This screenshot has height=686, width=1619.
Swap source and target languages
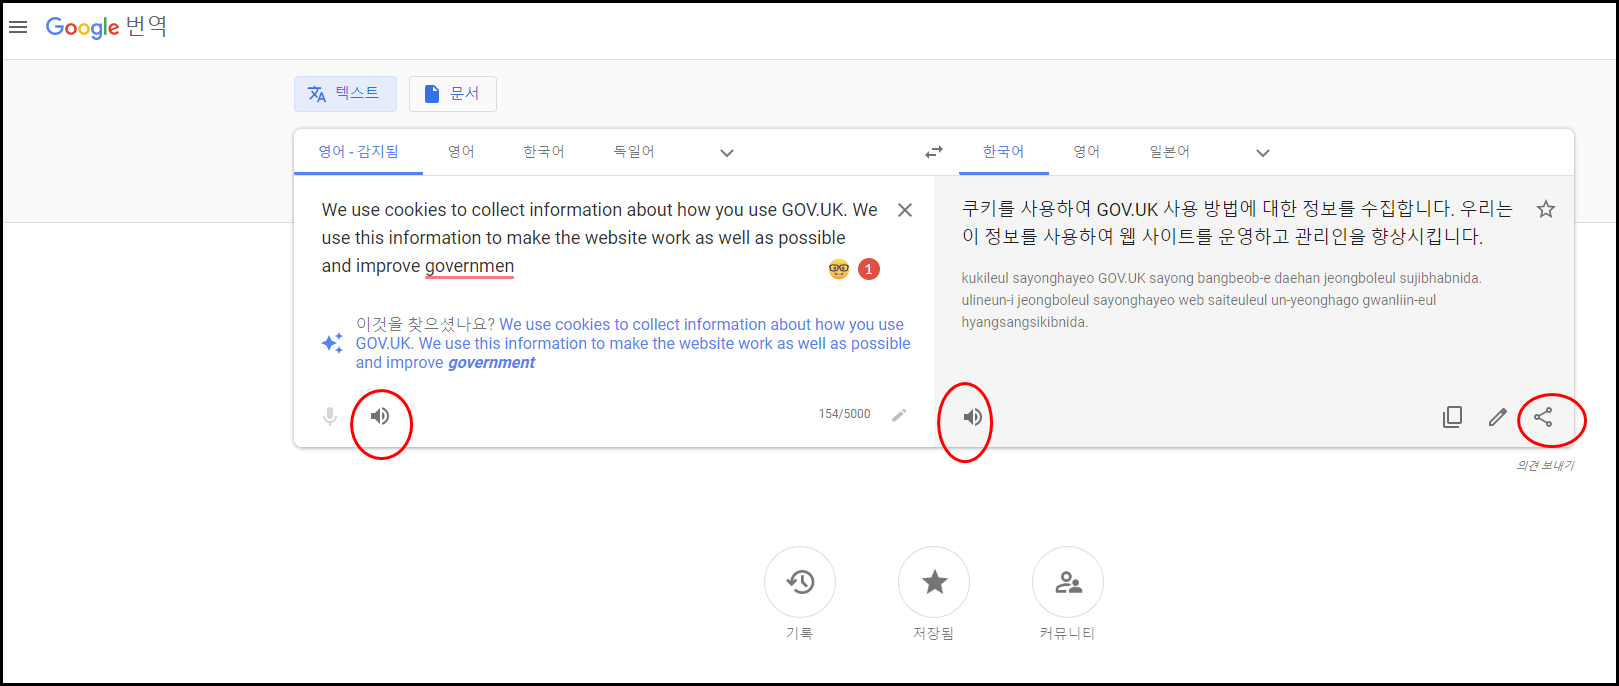point(934,152)
